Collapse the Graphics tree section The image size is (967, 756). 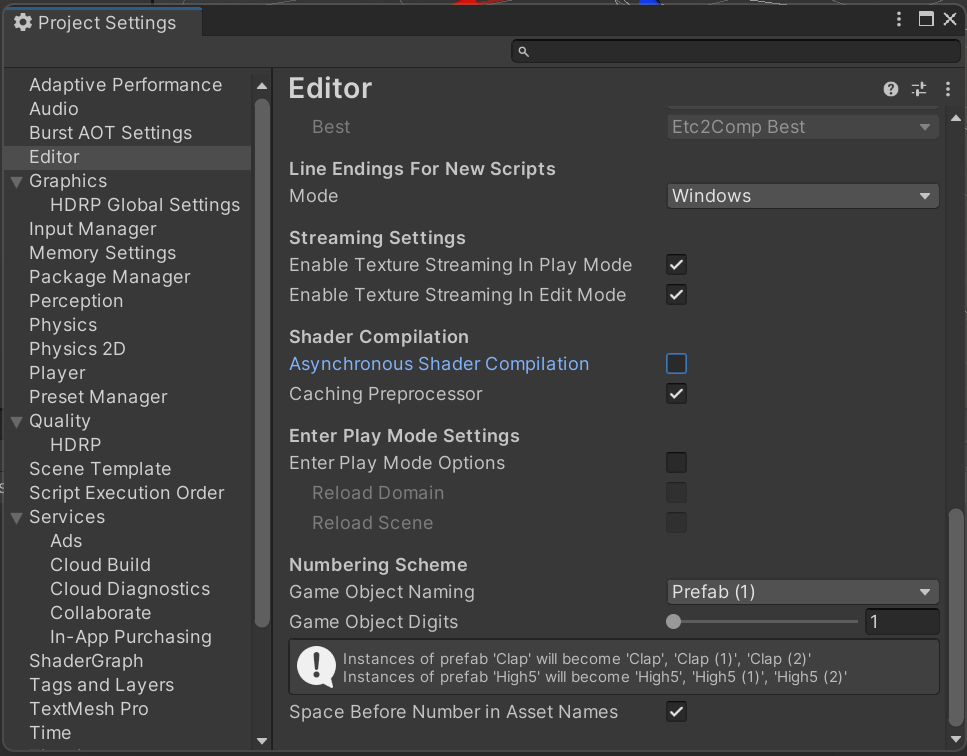pos(17,181)
